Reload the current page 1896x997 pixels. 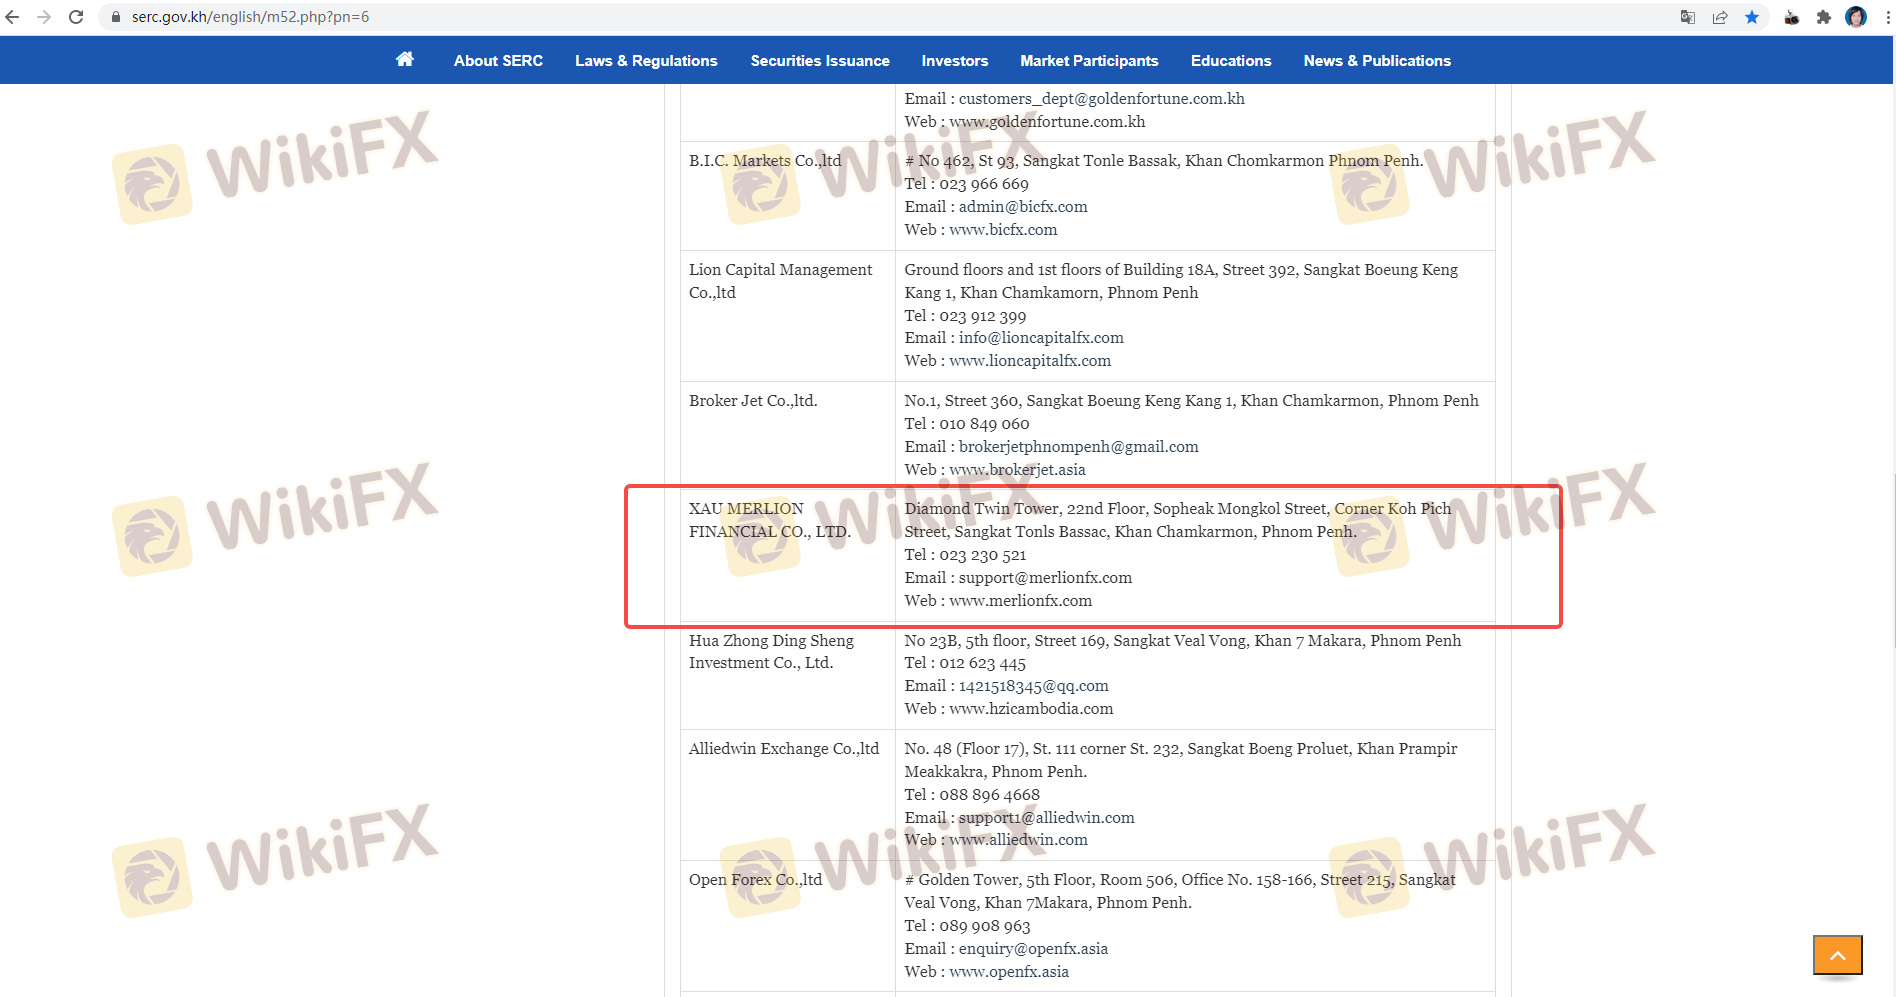[x=76, y=17]
